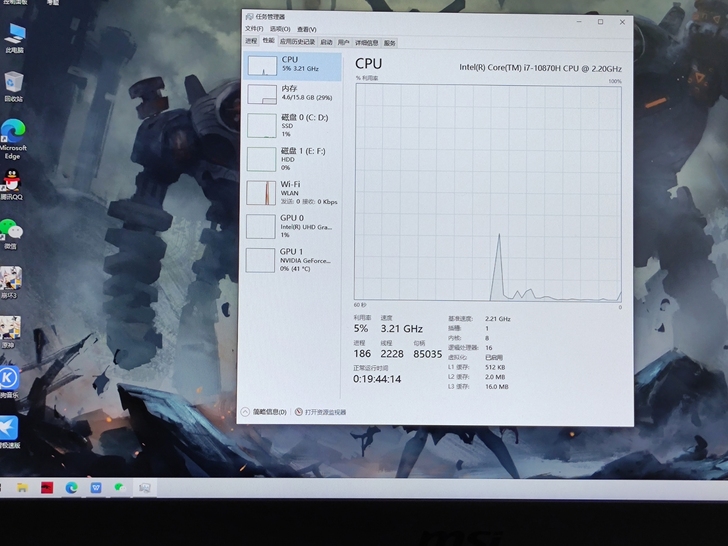Select Microsoft Edge desktop shortcut
Screen dimensions: 728x546
coord(13,139)
